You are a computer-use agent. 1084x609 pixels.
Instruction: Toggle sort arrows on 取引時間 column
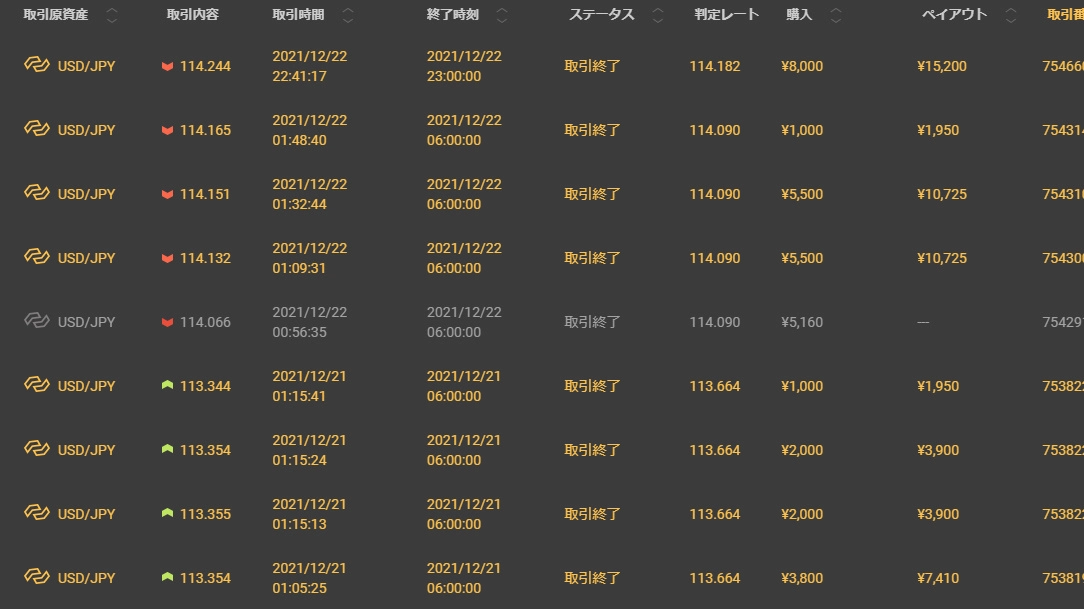(x=348, y=15)
